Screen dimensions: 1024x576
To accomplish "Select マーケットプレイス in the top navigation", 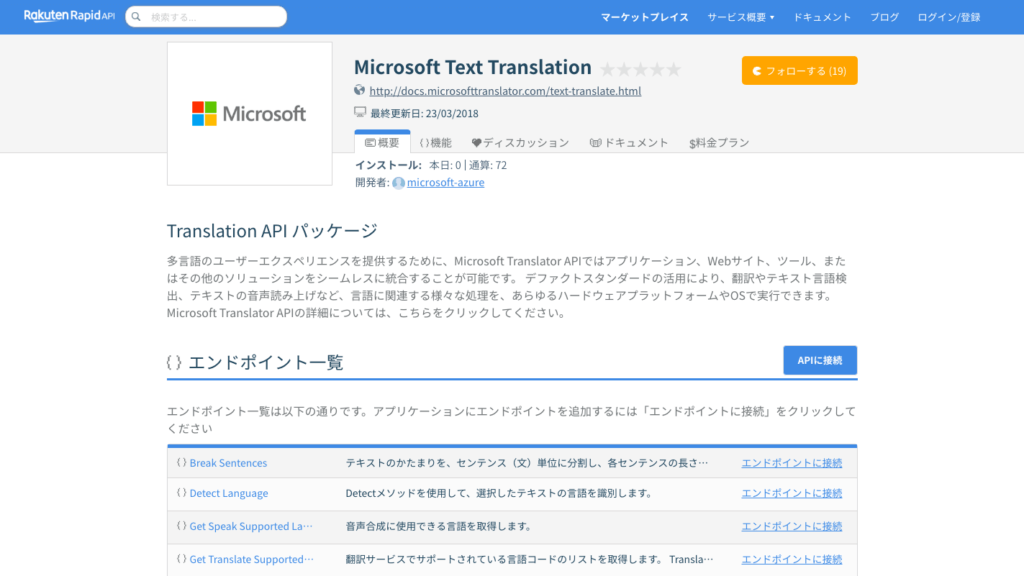I will click(644, 16).
